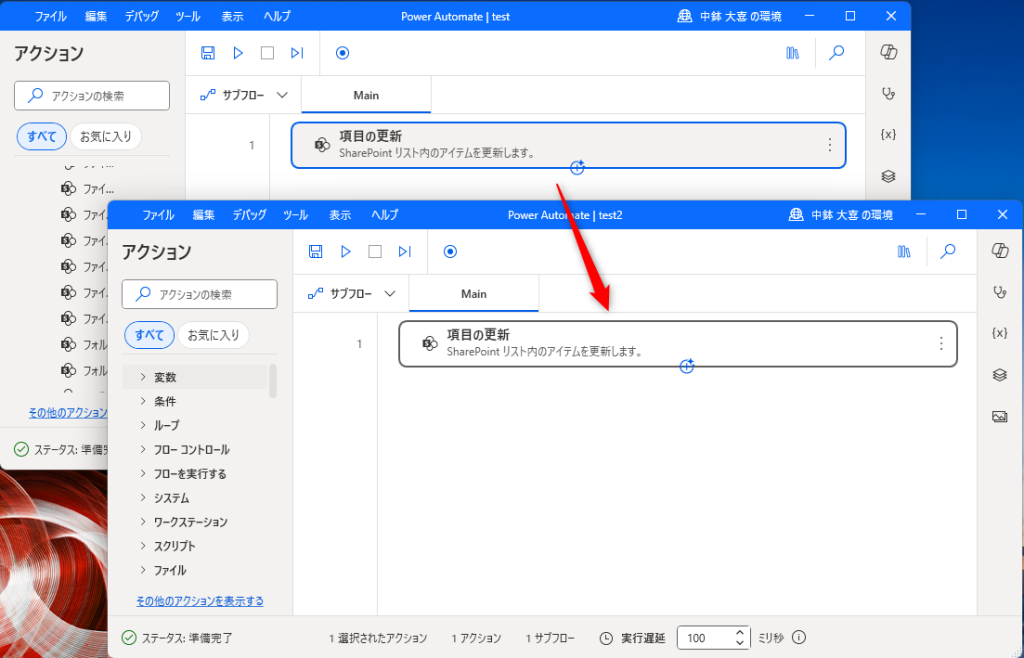Open the UI elements pane in test2
1024x658 pixels.
coord(1000,375)
